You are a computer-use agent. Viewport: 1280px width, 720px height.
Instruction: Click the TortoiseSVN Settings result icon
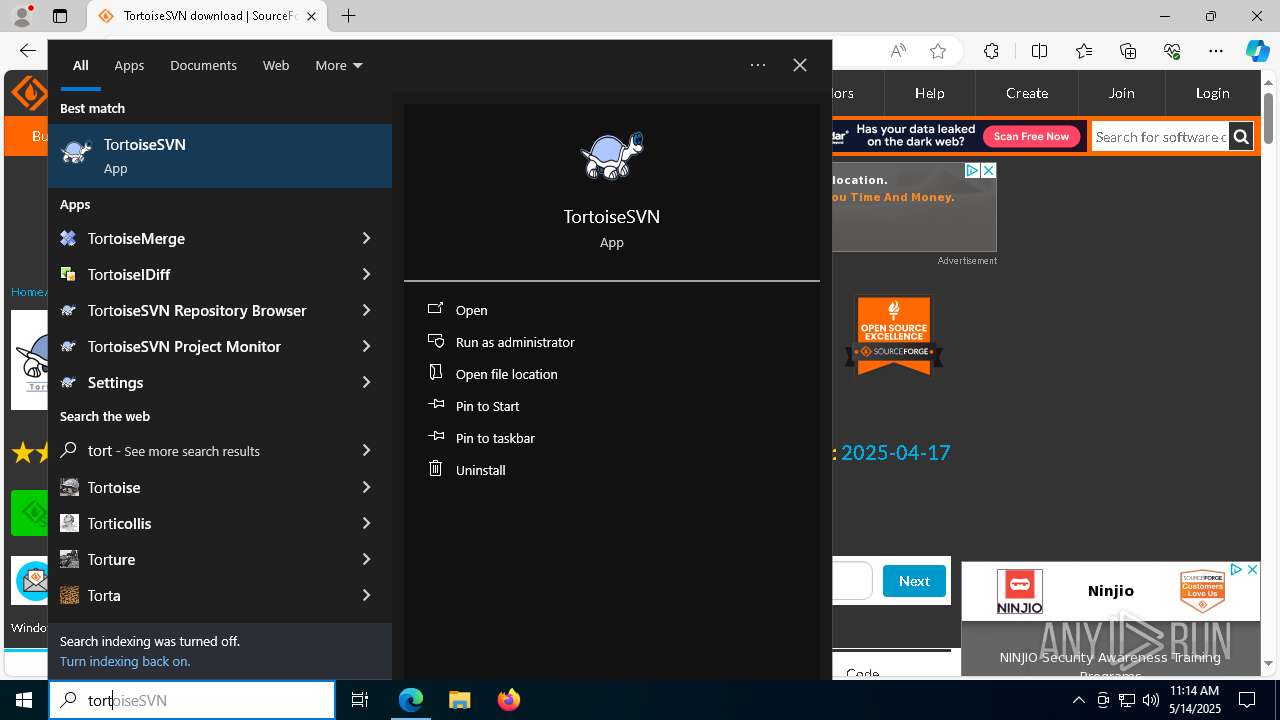(69, 382)
